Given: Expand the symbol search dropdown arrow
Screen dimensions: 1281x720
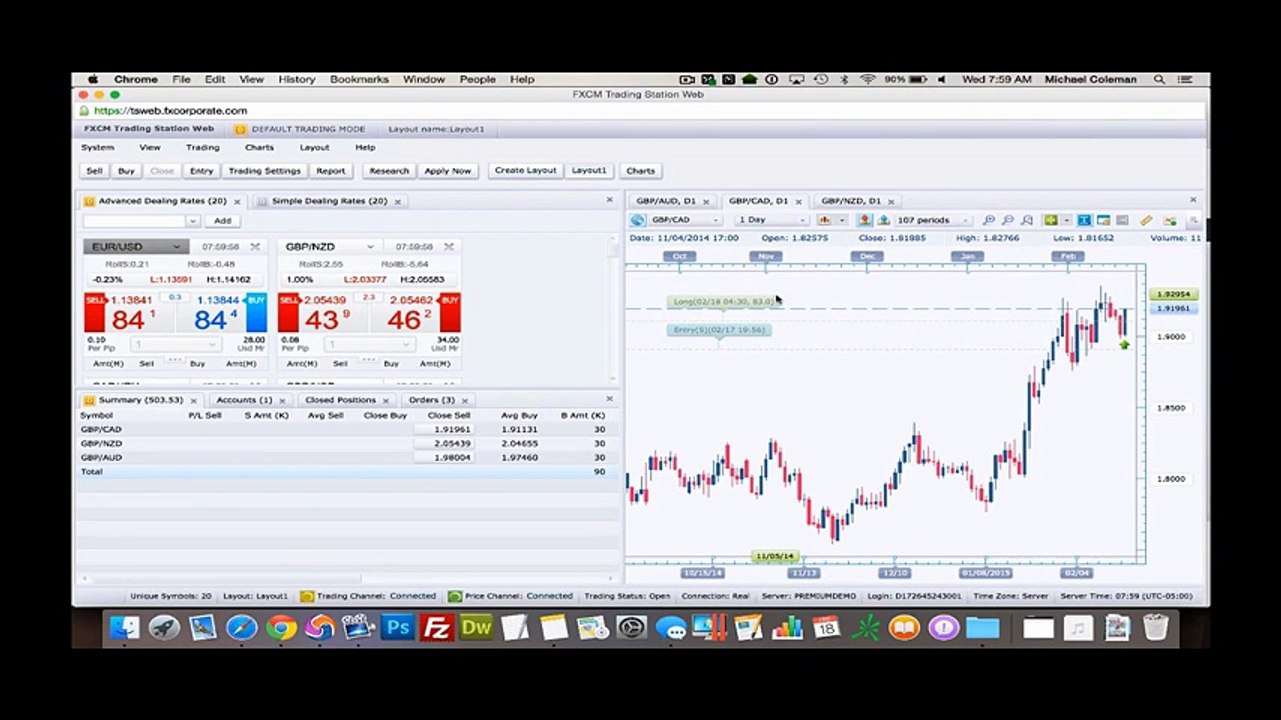Looking at the screenshot, I should point(193,220).
